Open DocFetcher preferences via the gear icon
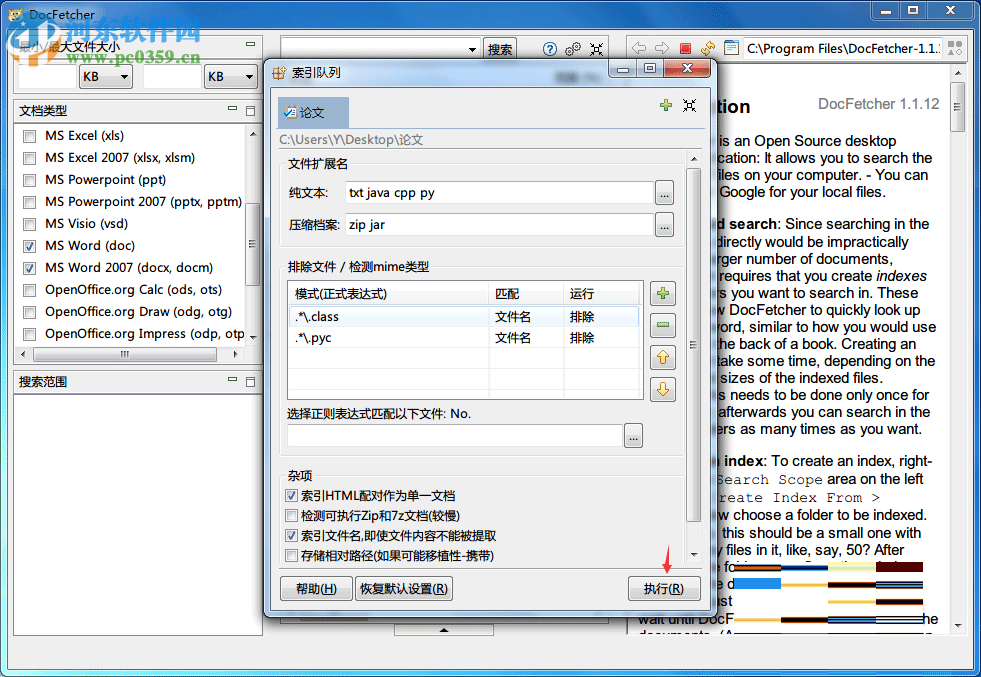981x677 pixels. pos(572,47)
